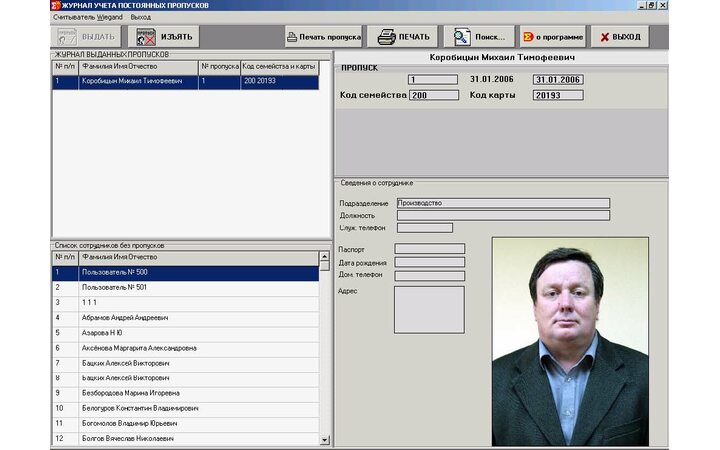Select Аксёнова Маргарита Александровна row
The width and height of the screenshot is (720, 450).
coord(185,349)
